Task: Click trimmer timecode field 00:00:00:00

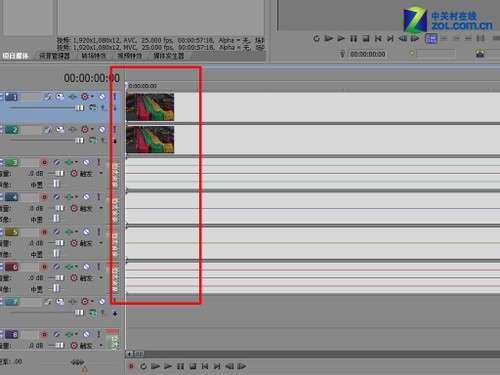Action: [x=367, y=54]
